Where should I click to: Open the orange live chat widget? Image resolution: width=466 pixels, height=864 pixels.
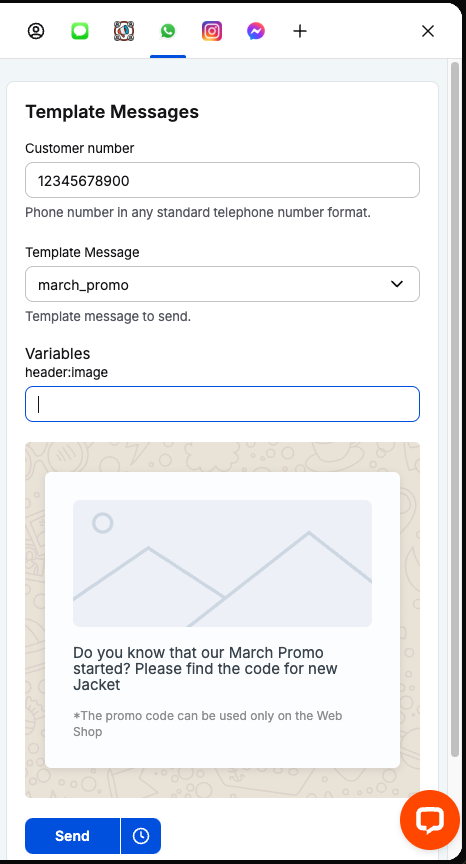pyautogui.click(x=430, y=820)
